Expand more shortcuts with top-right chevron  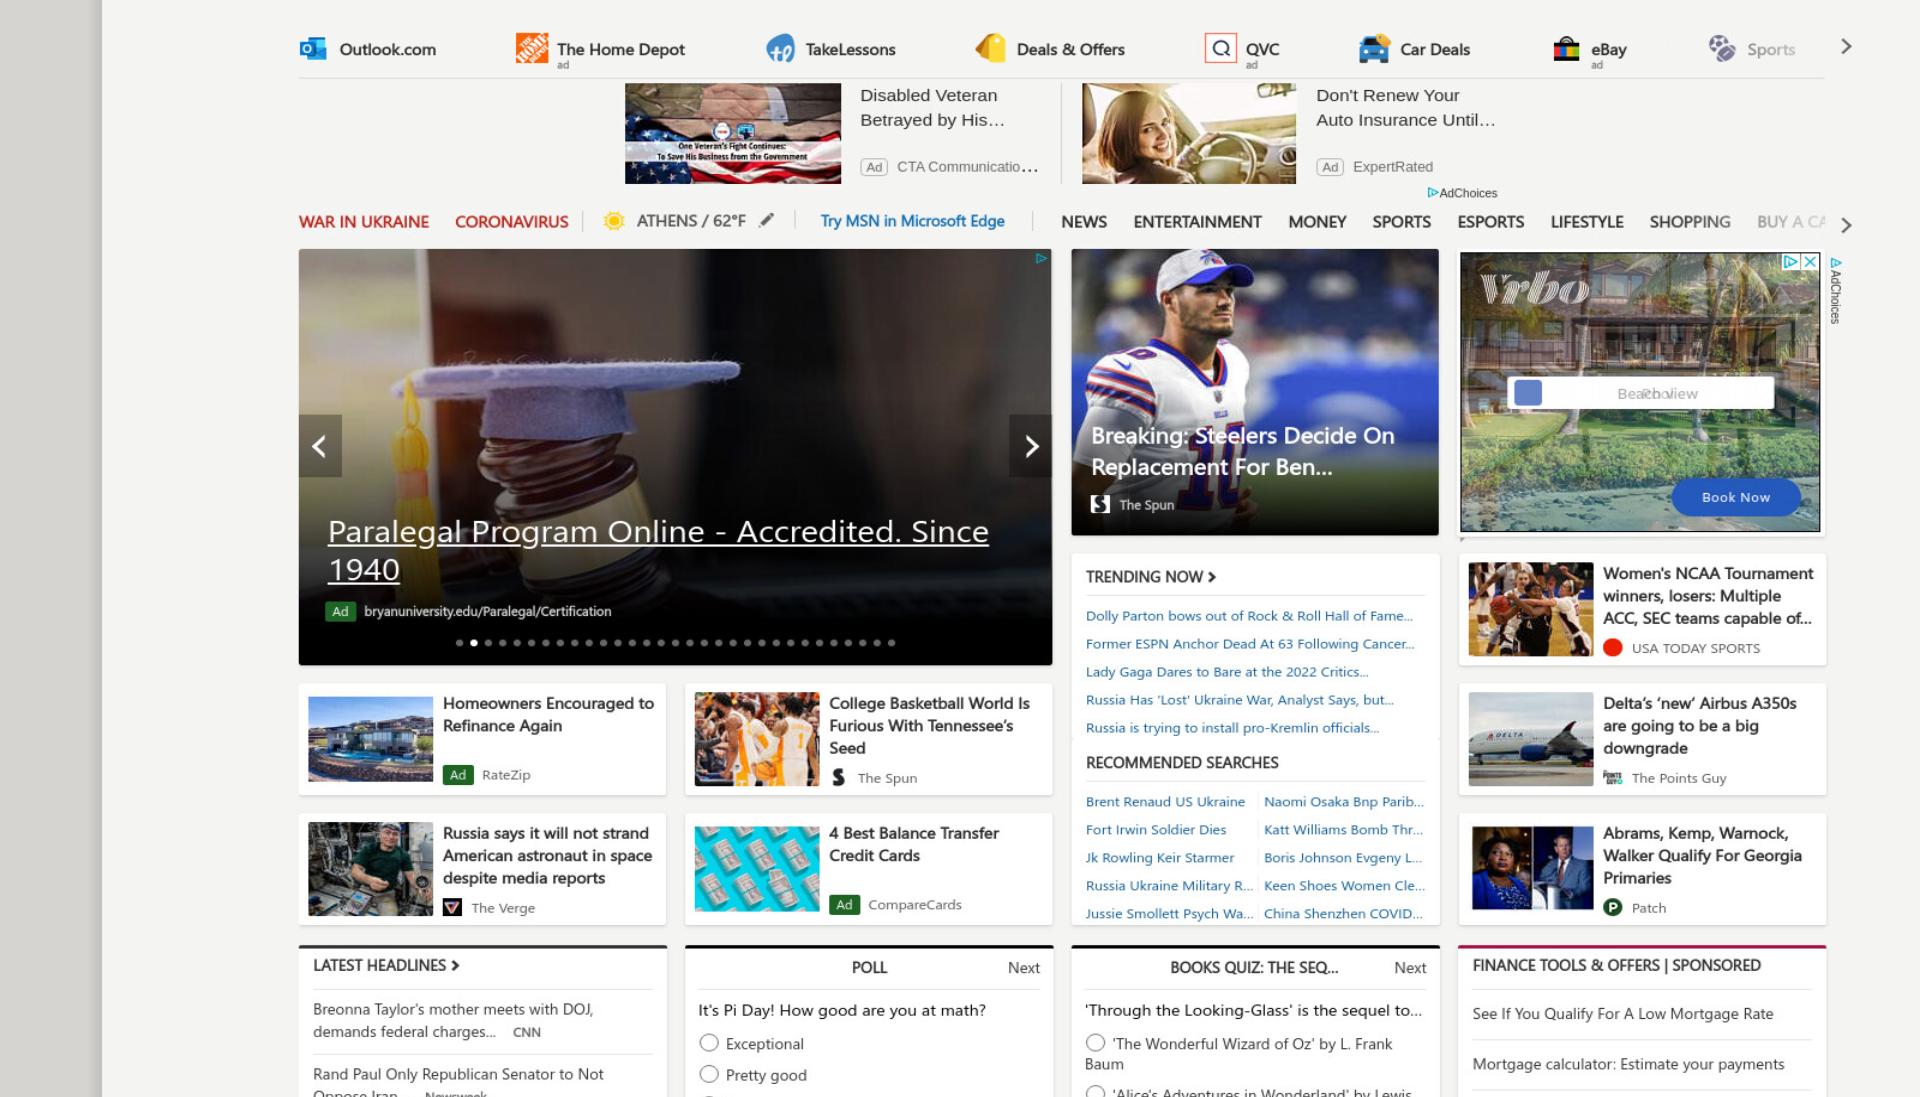1846,47
